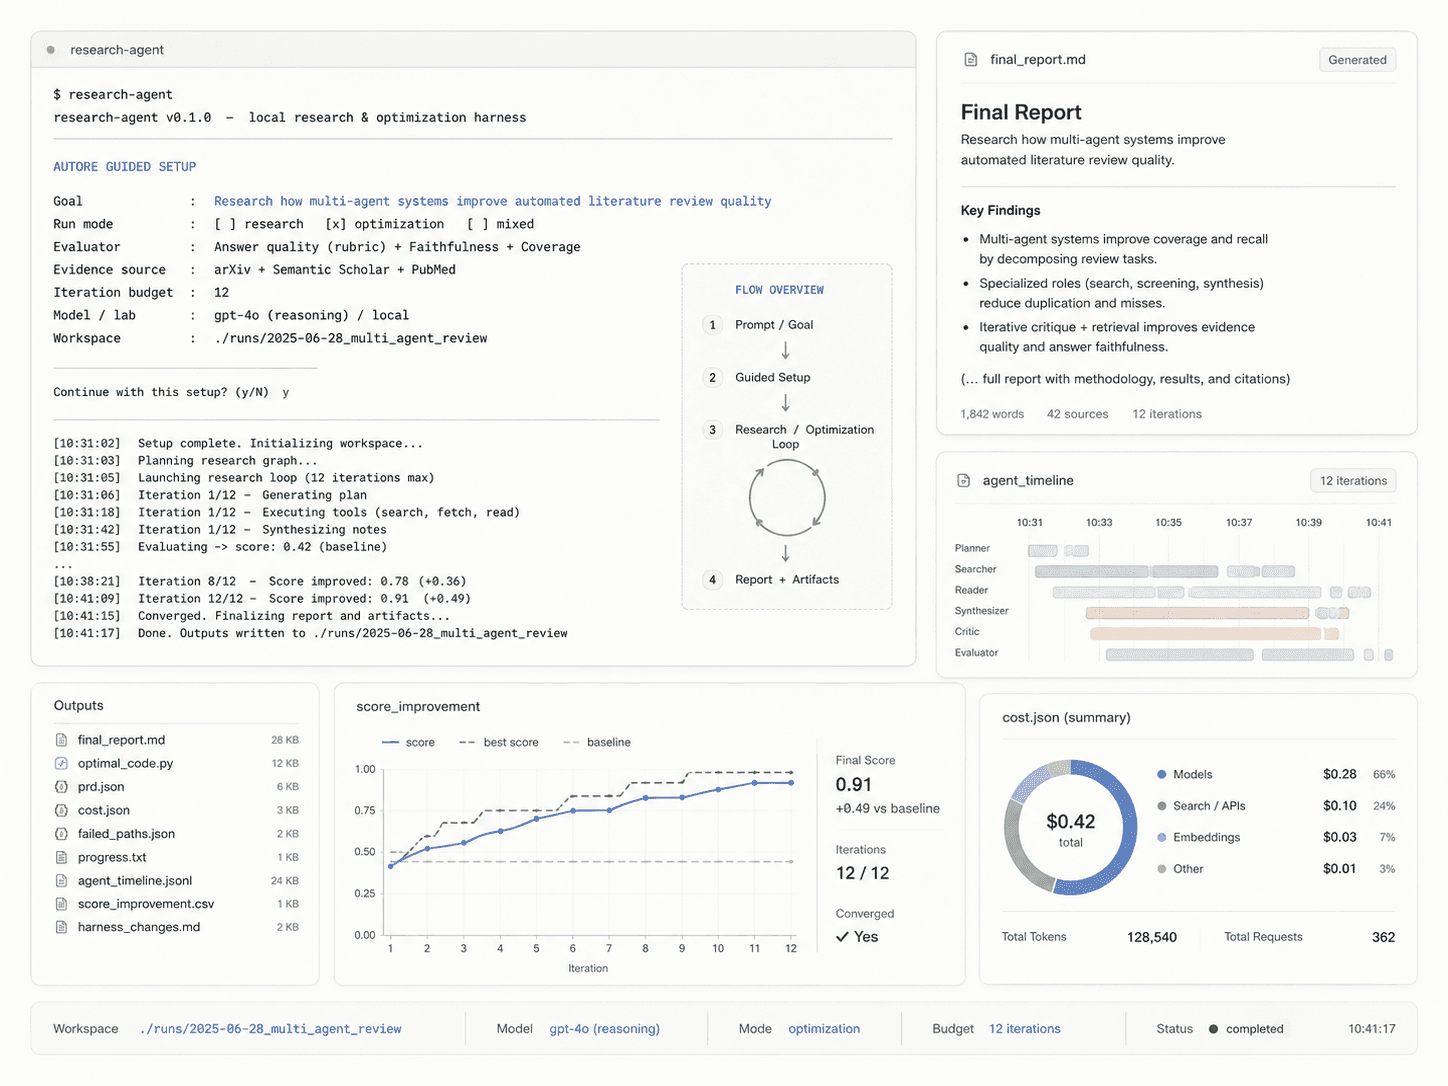Click the gpt-4o (reasoning) model link
The width and height of the screenshot is (1448, 1086).
pos(604,1029)
